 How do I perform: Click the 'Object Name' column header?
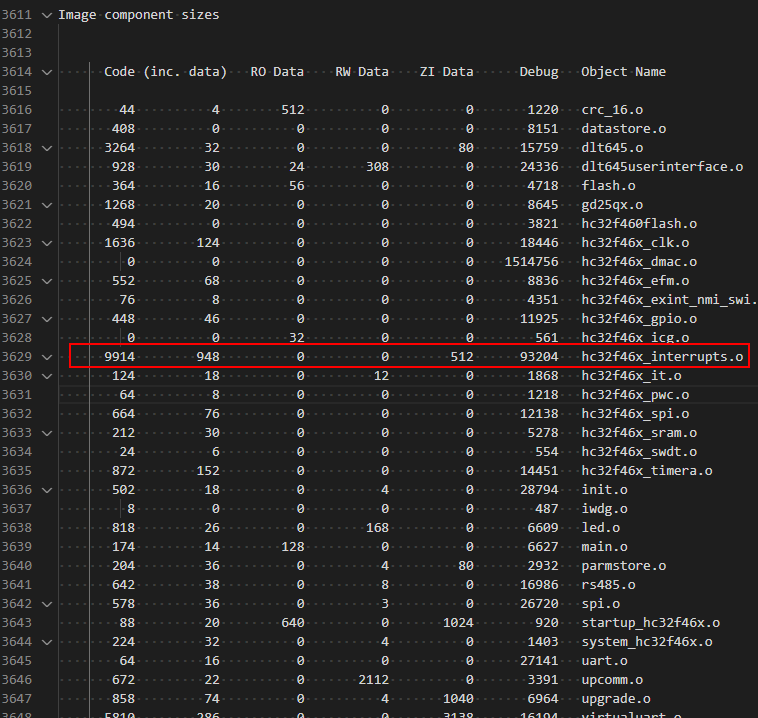623,72
